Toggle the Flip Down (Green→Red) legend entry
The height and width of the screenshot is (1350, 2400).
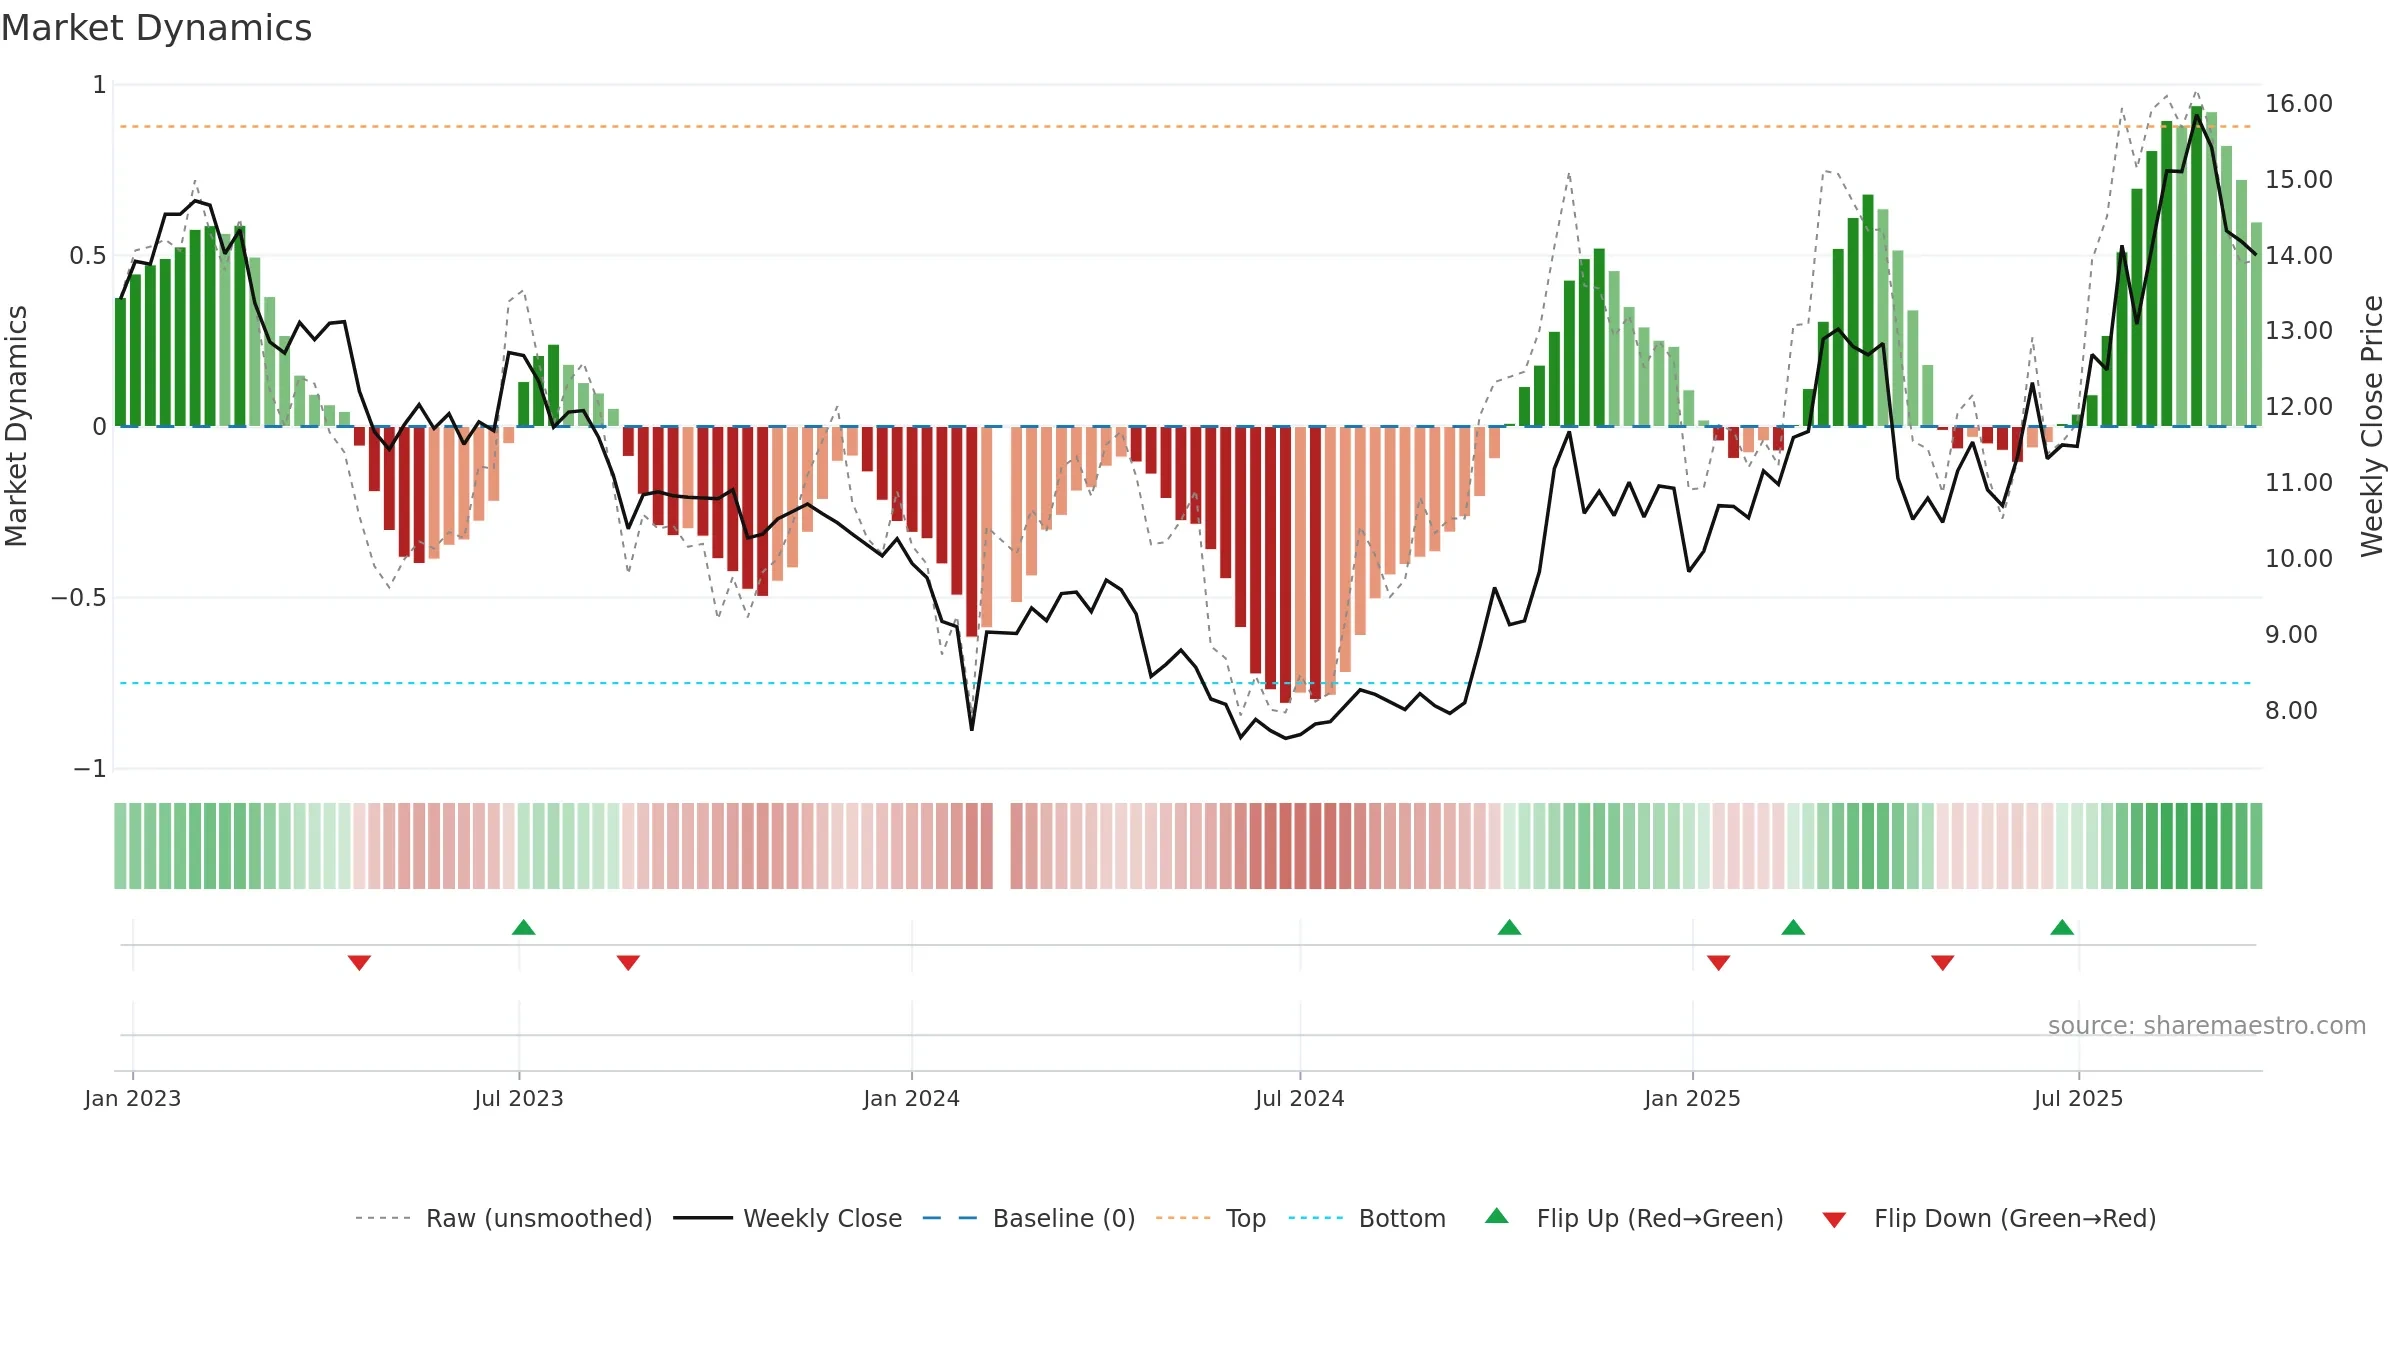(x=1989, y=1218)
